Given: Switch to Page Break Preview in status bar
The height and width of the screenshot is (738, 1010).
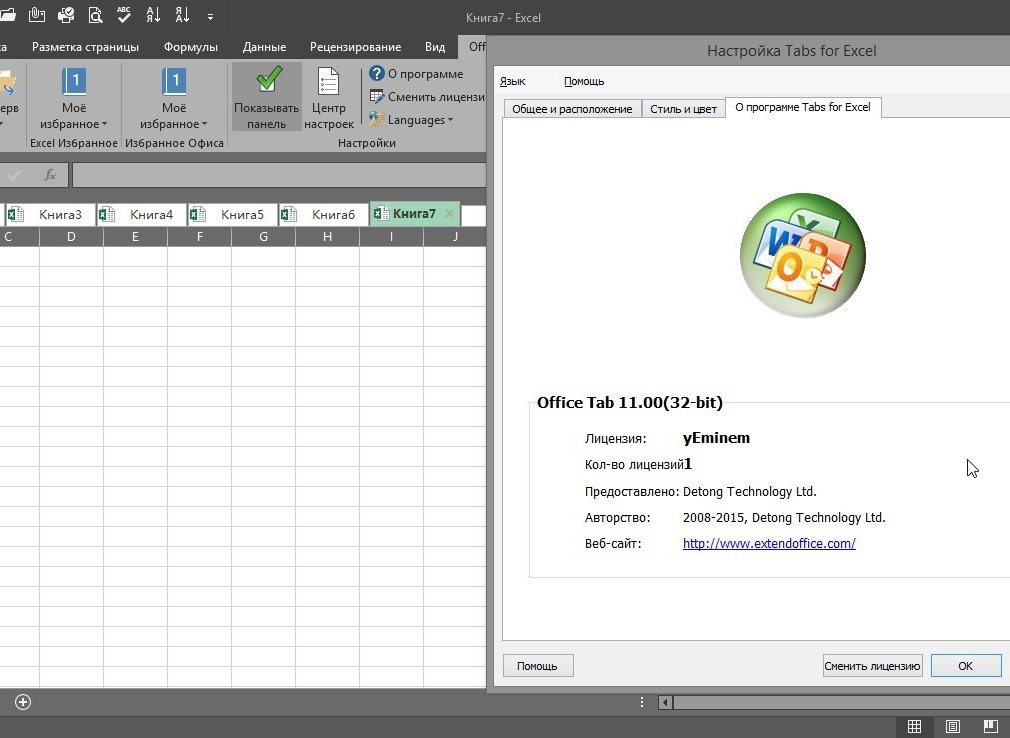Looking at the screenshot, I should 991,726.
